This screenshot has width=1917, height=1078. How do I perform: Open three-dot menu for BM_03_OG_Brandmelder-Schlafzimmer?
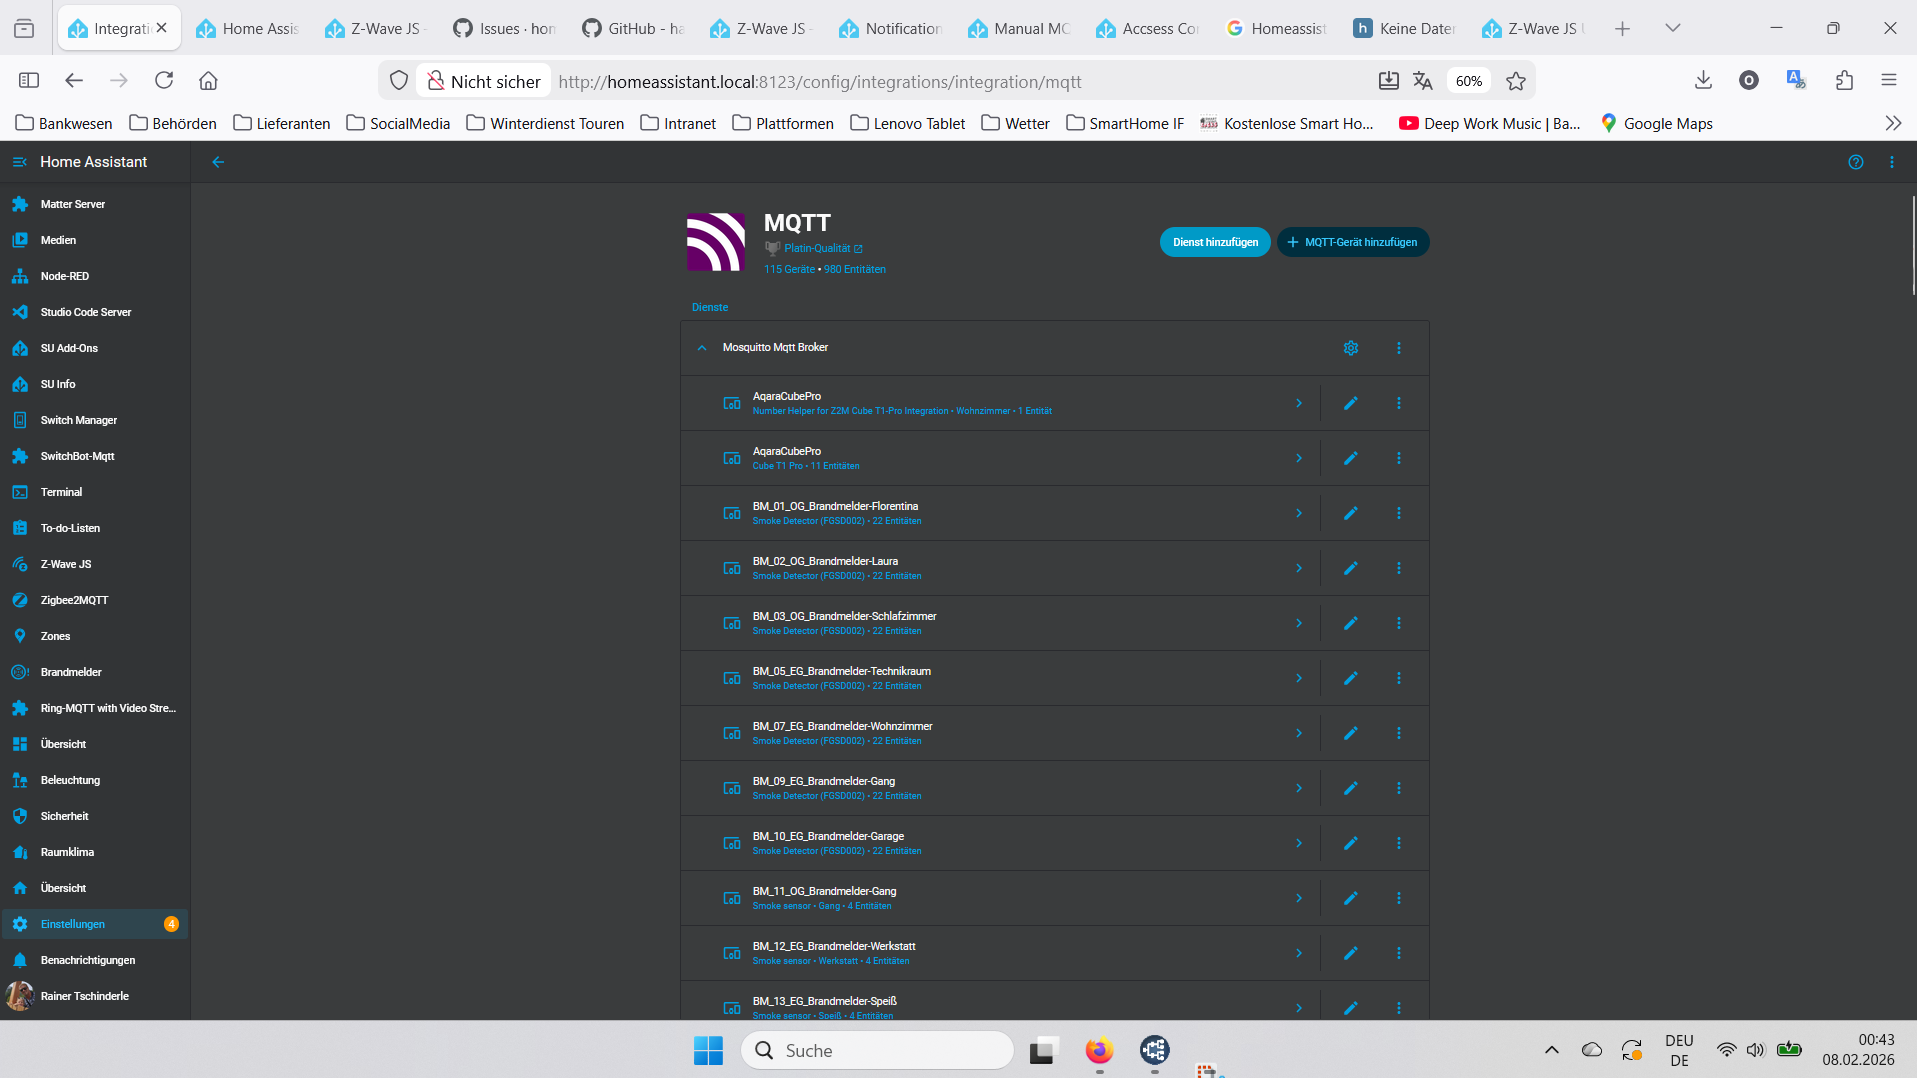pos(1399,623)
